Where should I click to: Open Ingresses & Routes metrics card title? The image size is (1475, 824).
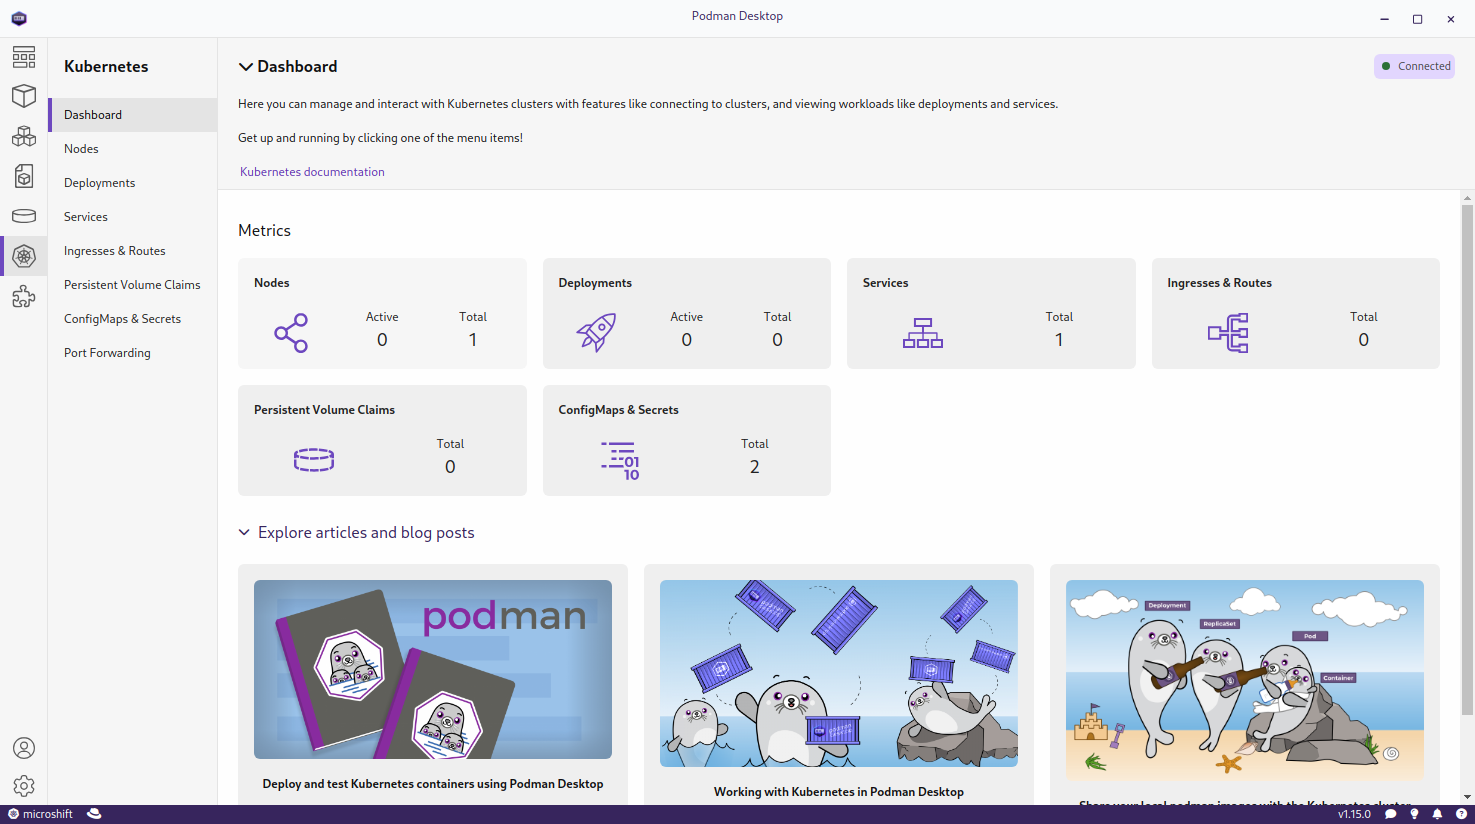[1219, 283]
